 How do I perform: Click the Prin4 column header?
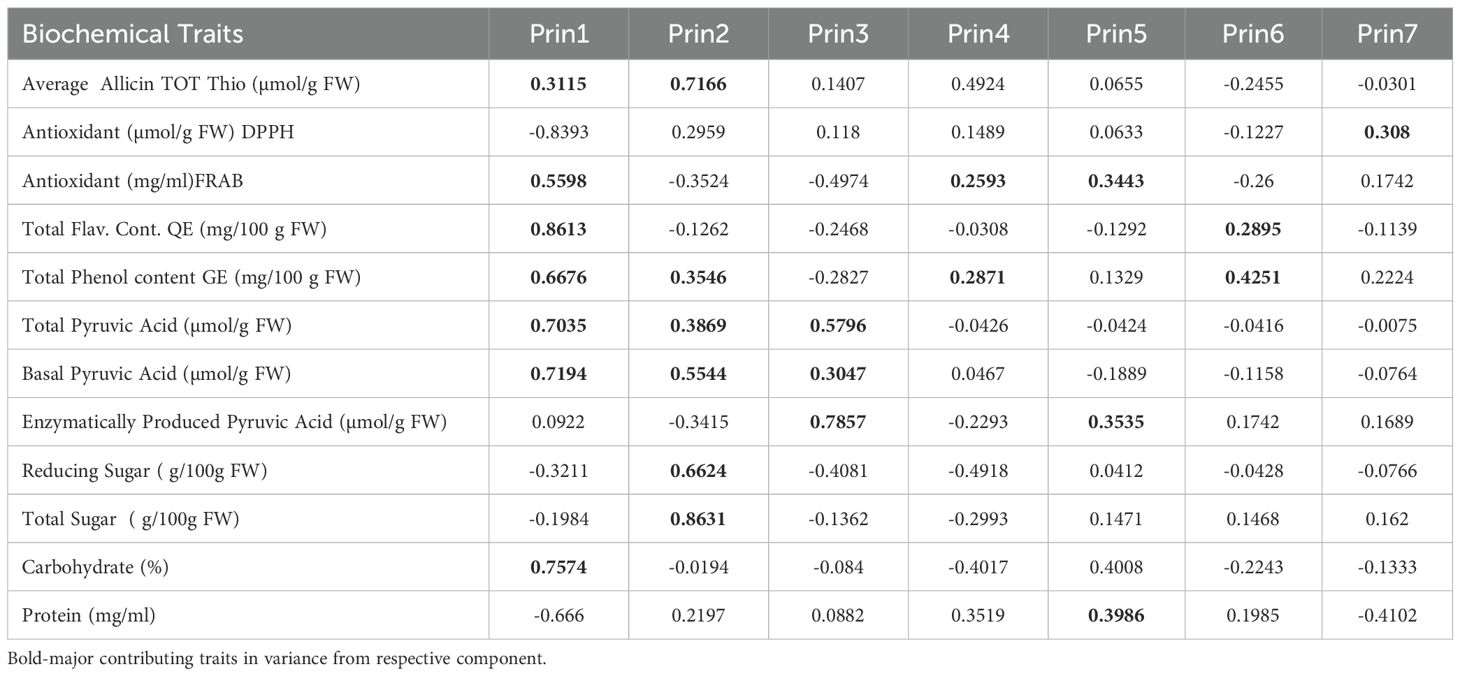click(978, 34)
